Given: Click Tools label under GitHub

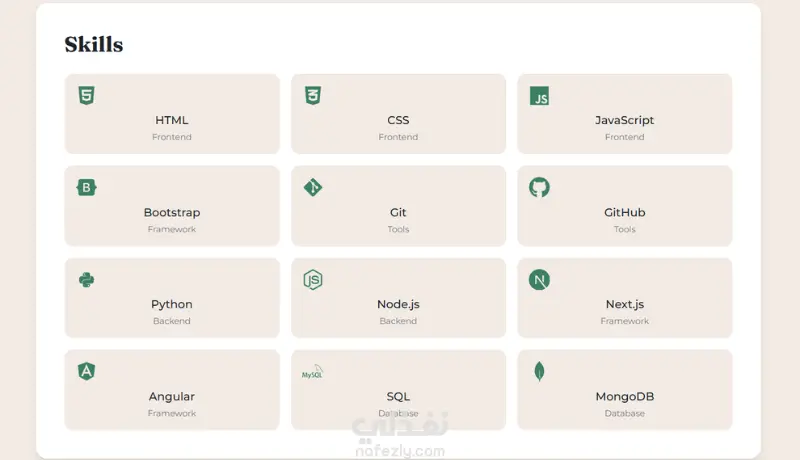Looking at the screenshot, I should 624,229.
